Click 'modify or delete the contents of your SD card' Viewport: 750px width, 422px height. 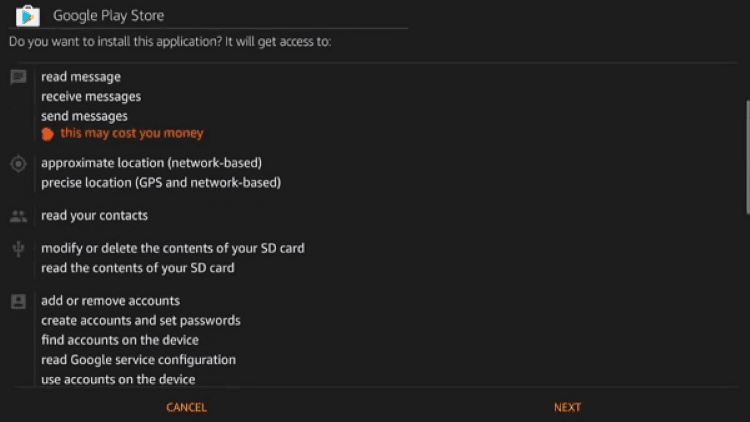click(x=172, y=248)
